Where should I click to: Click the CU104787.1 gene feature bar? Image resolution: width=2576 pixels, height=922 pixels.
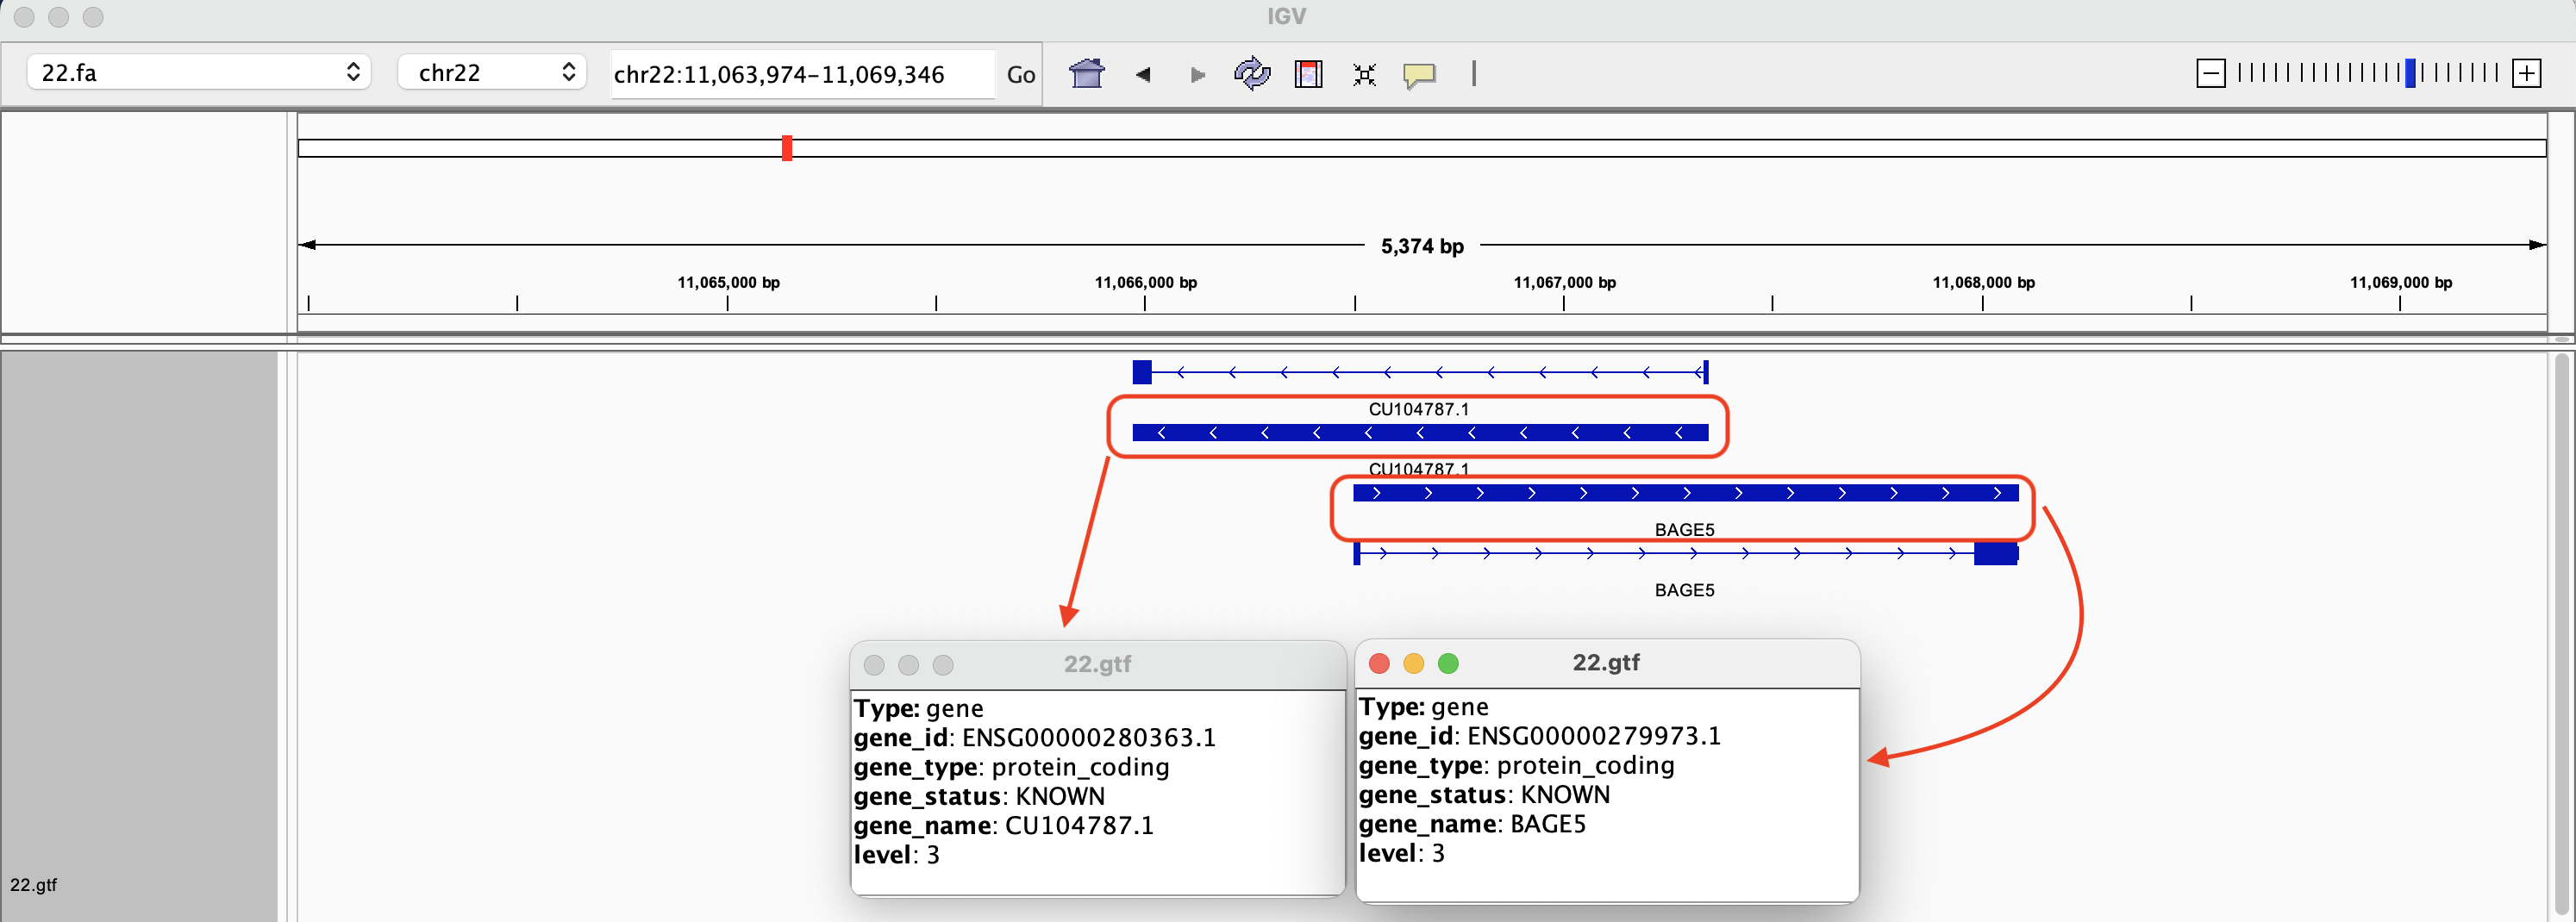[1420, 433]
